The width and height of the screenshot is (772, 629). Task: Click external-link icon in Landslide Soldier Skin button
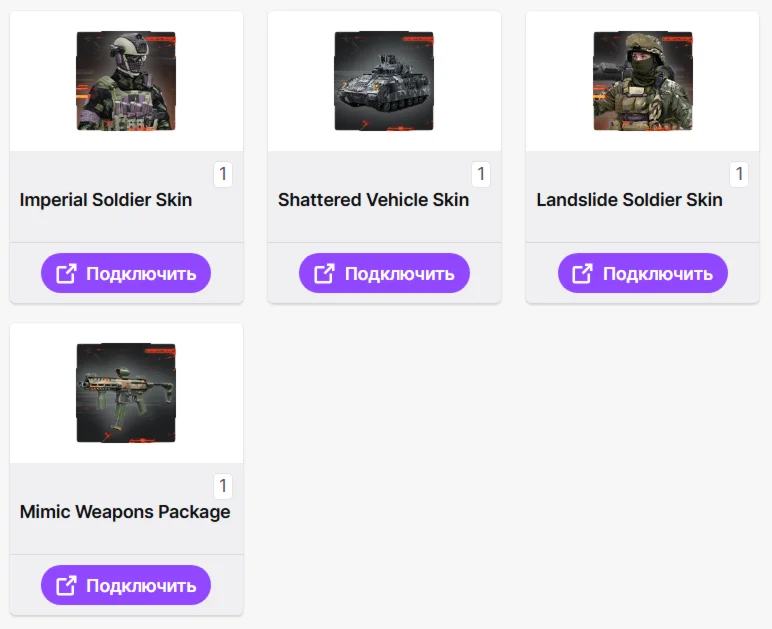pyautogui.click(x=583, y=273)
